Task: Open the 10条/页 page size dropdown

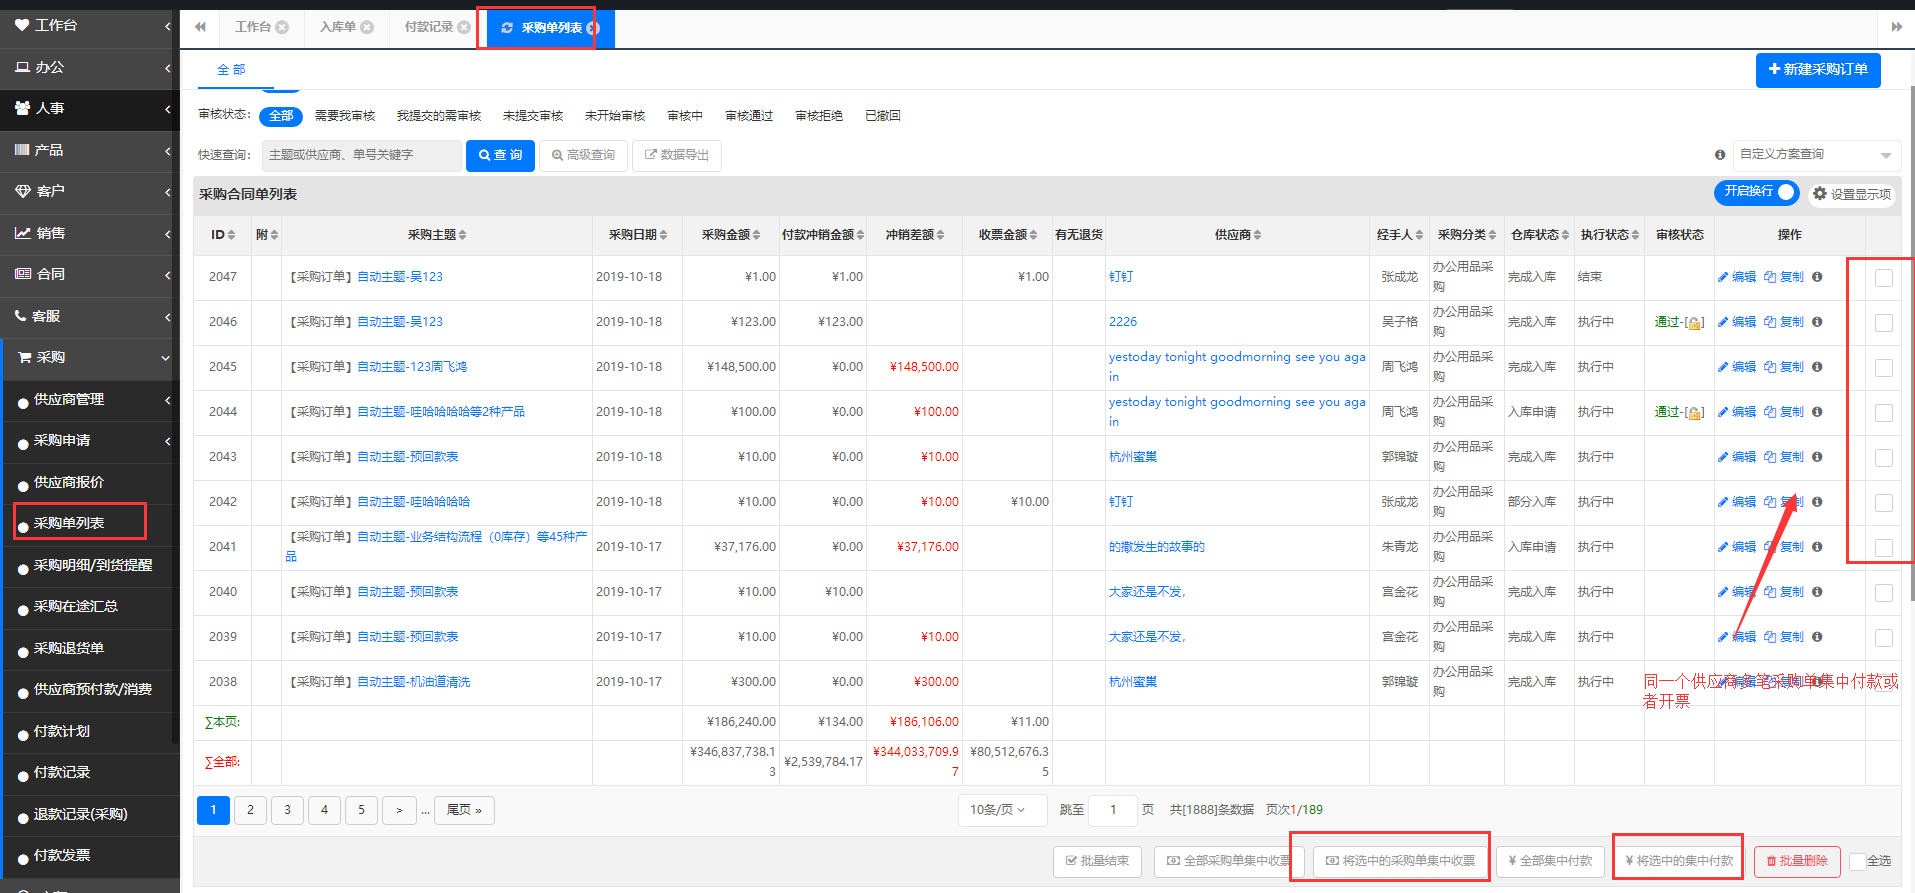Action: [x=997, y=810]
